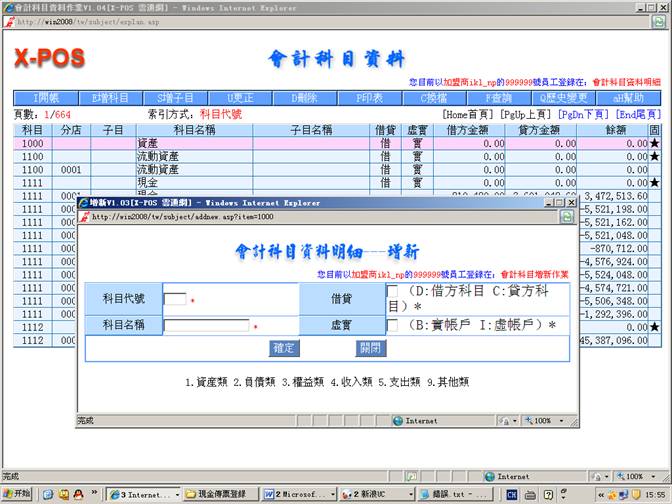Viewport: 672px width, 504px height.
Task: Click the star icon in row 1000
Action: [654, 144]
